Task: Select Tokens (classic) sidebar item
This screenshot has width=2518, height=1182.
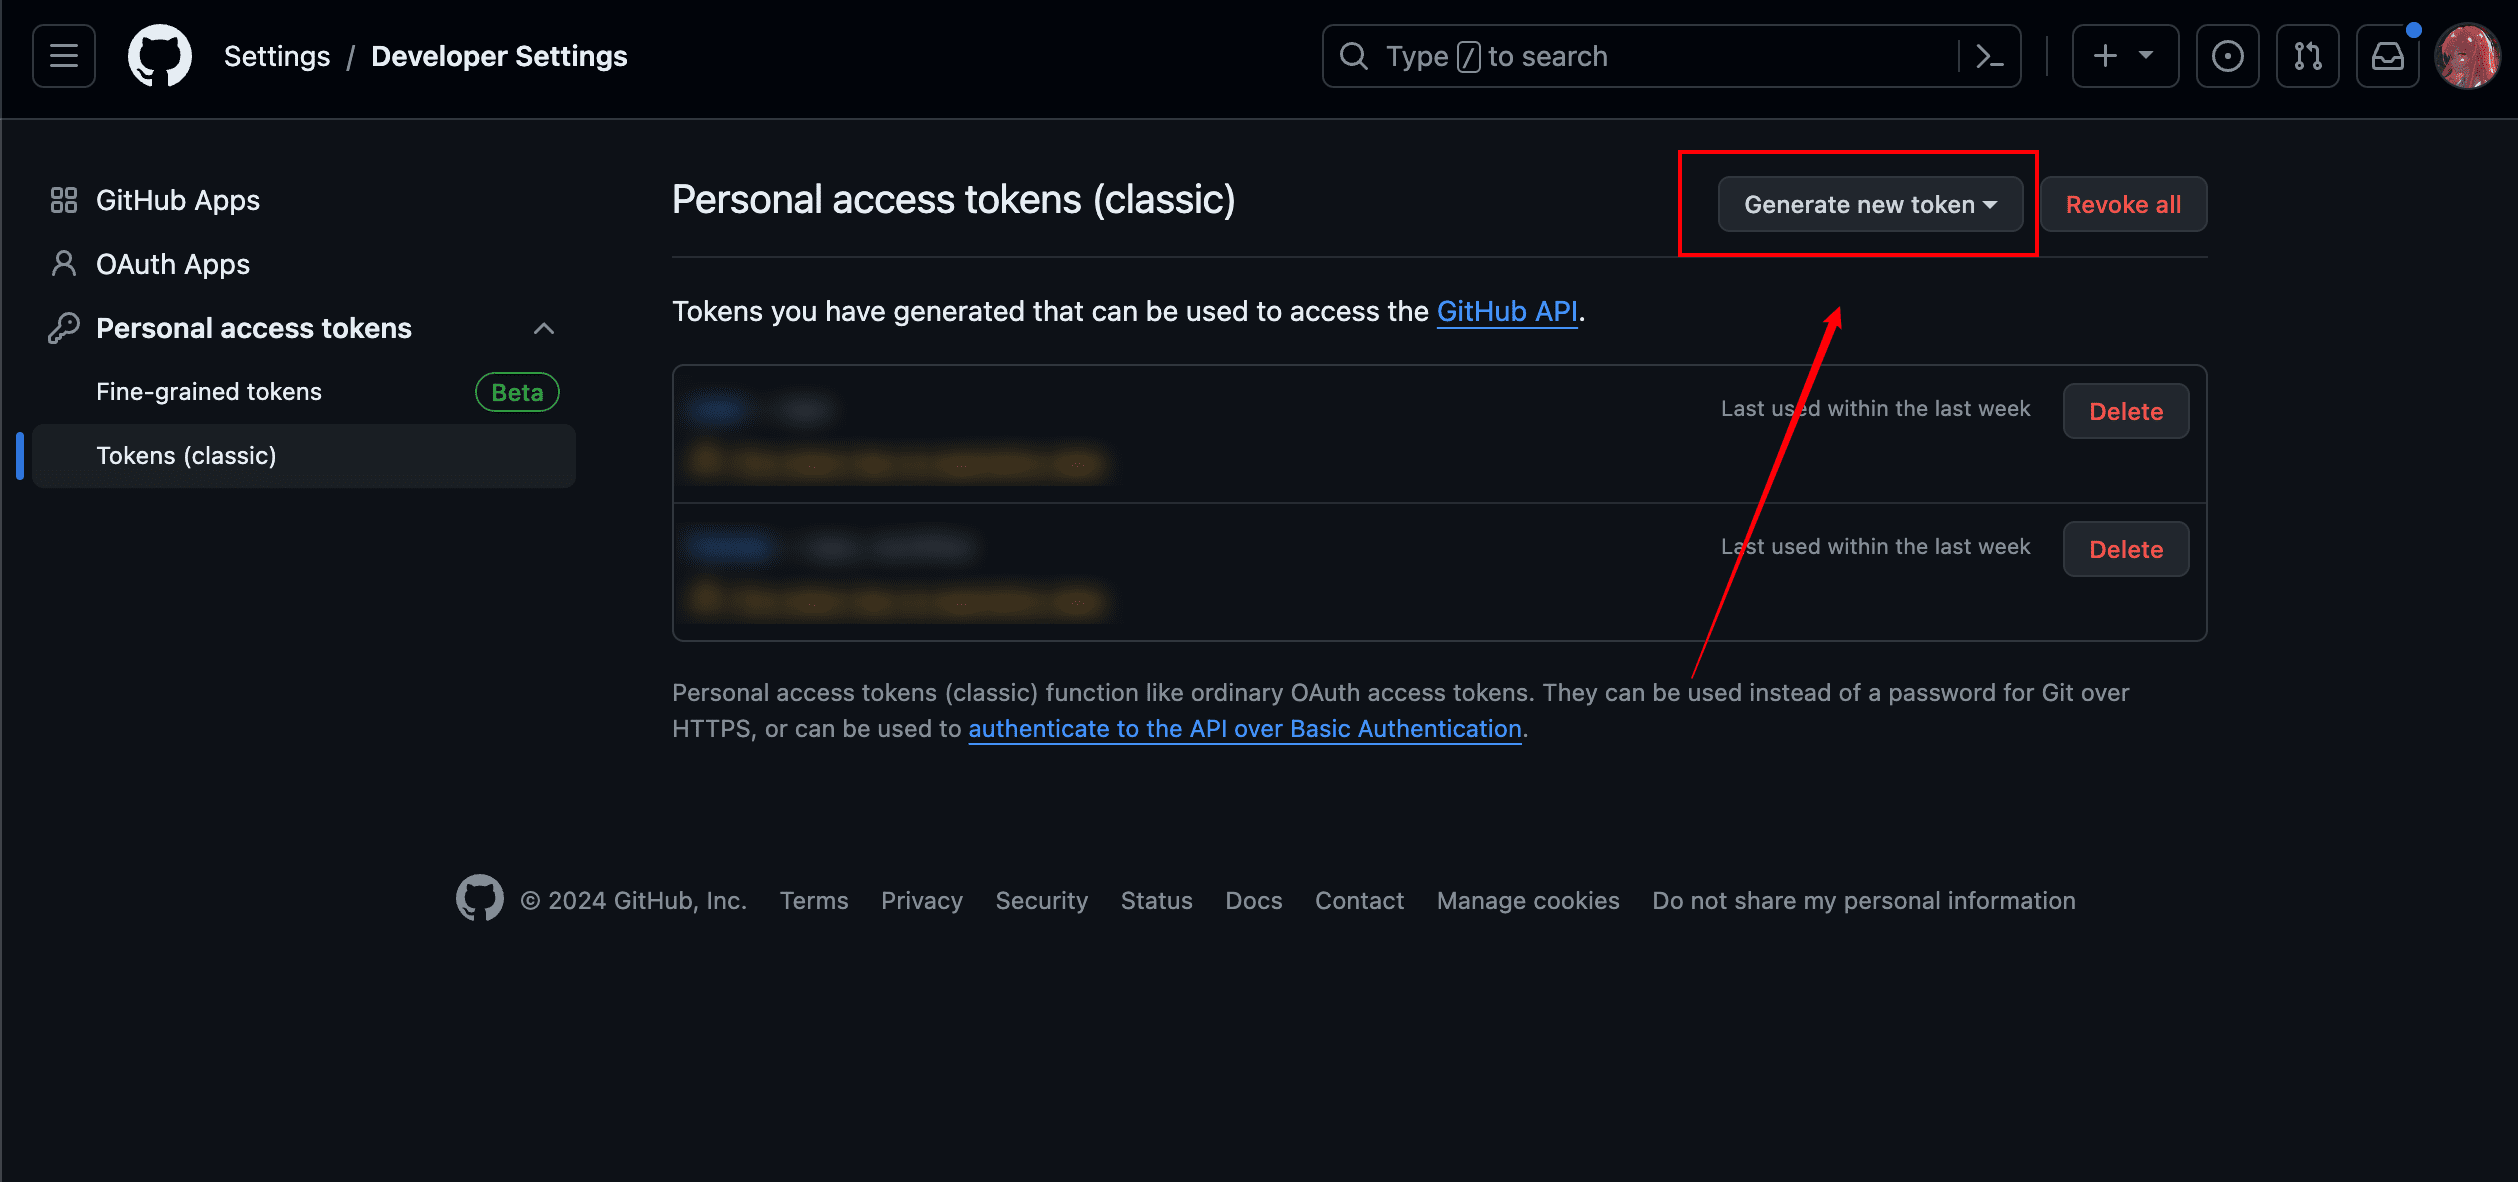Action: [186, 456]
